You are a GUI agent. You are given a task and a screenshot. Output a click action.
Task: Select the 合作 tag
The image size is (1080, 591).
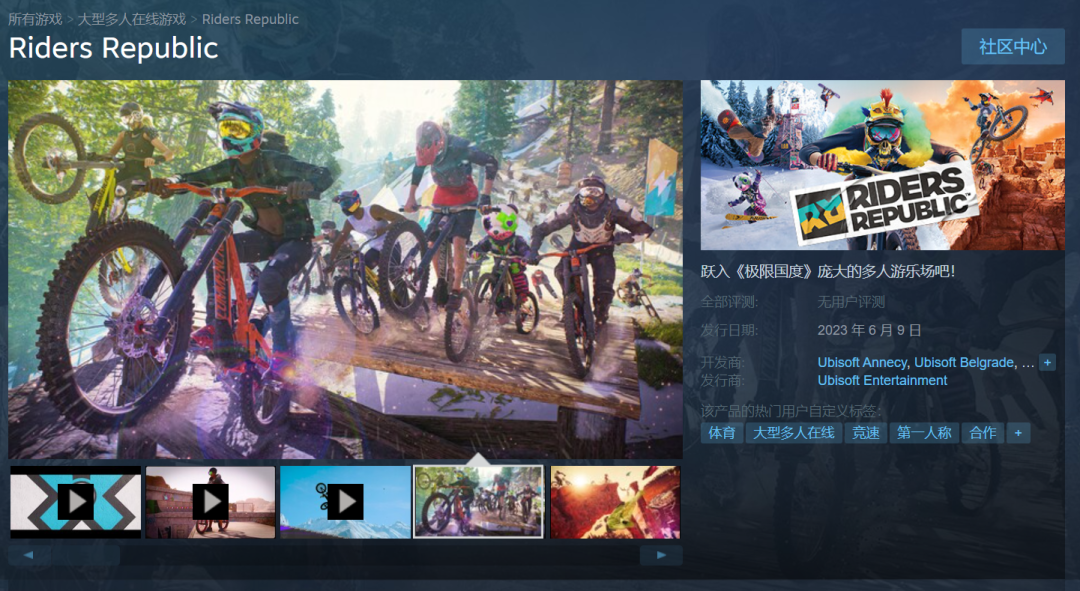(x=982, y=433)
